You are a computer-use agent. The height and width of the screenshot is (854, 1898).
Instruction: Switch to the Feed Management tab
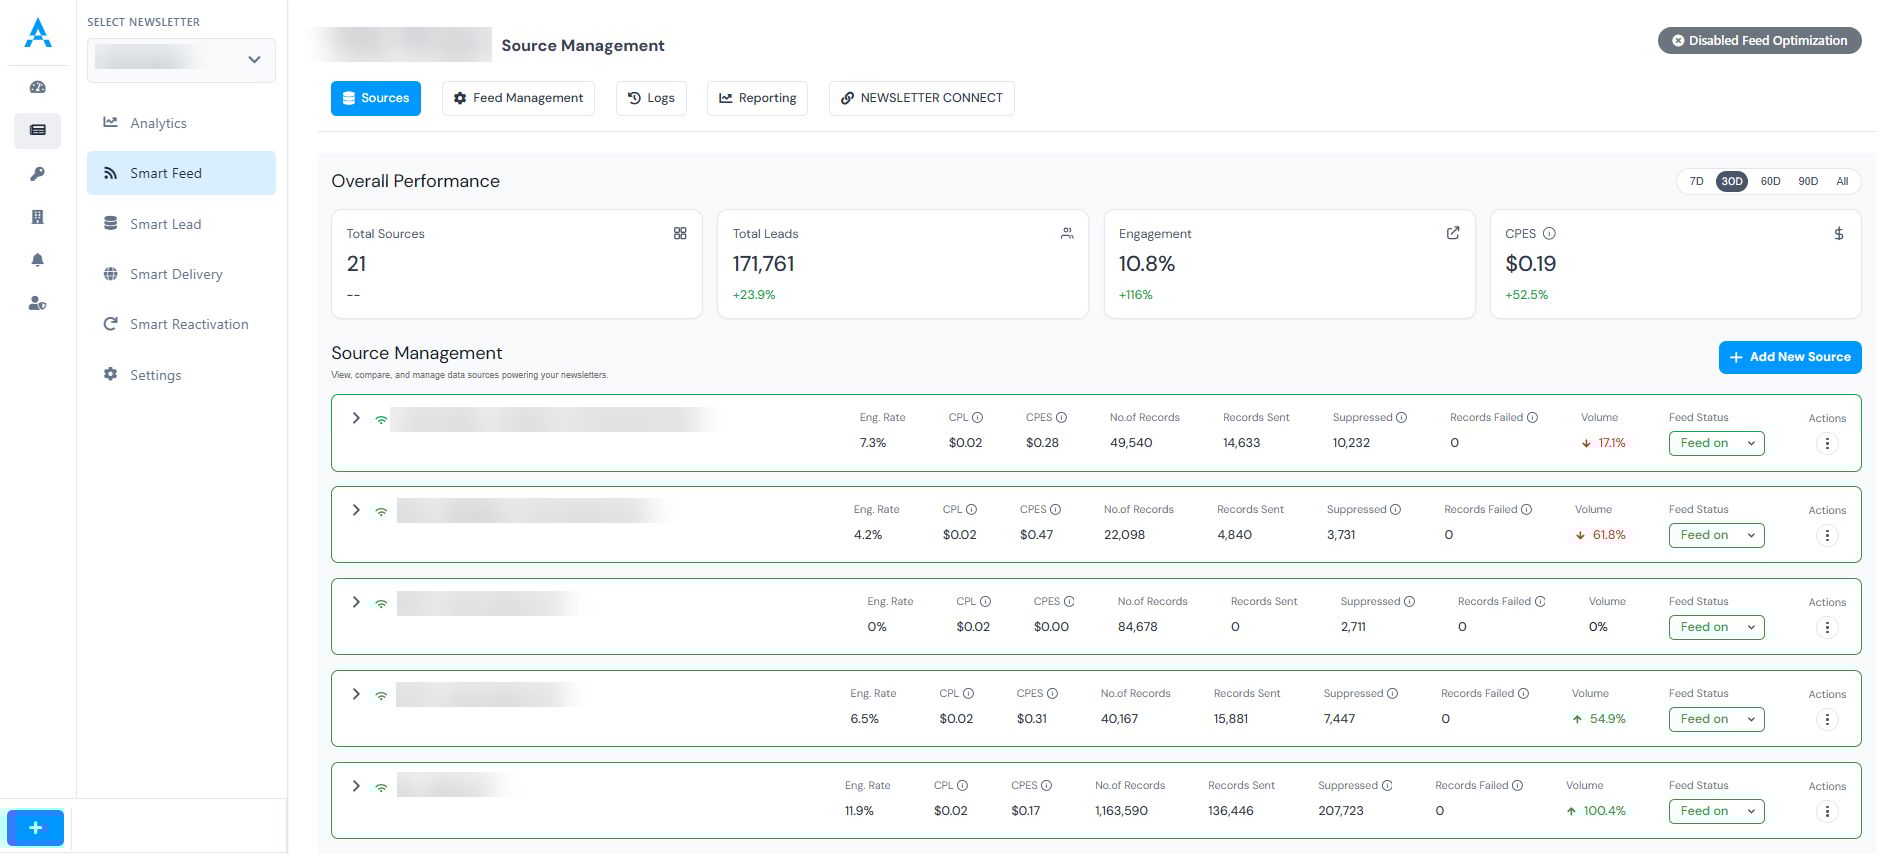pos(518,98)
